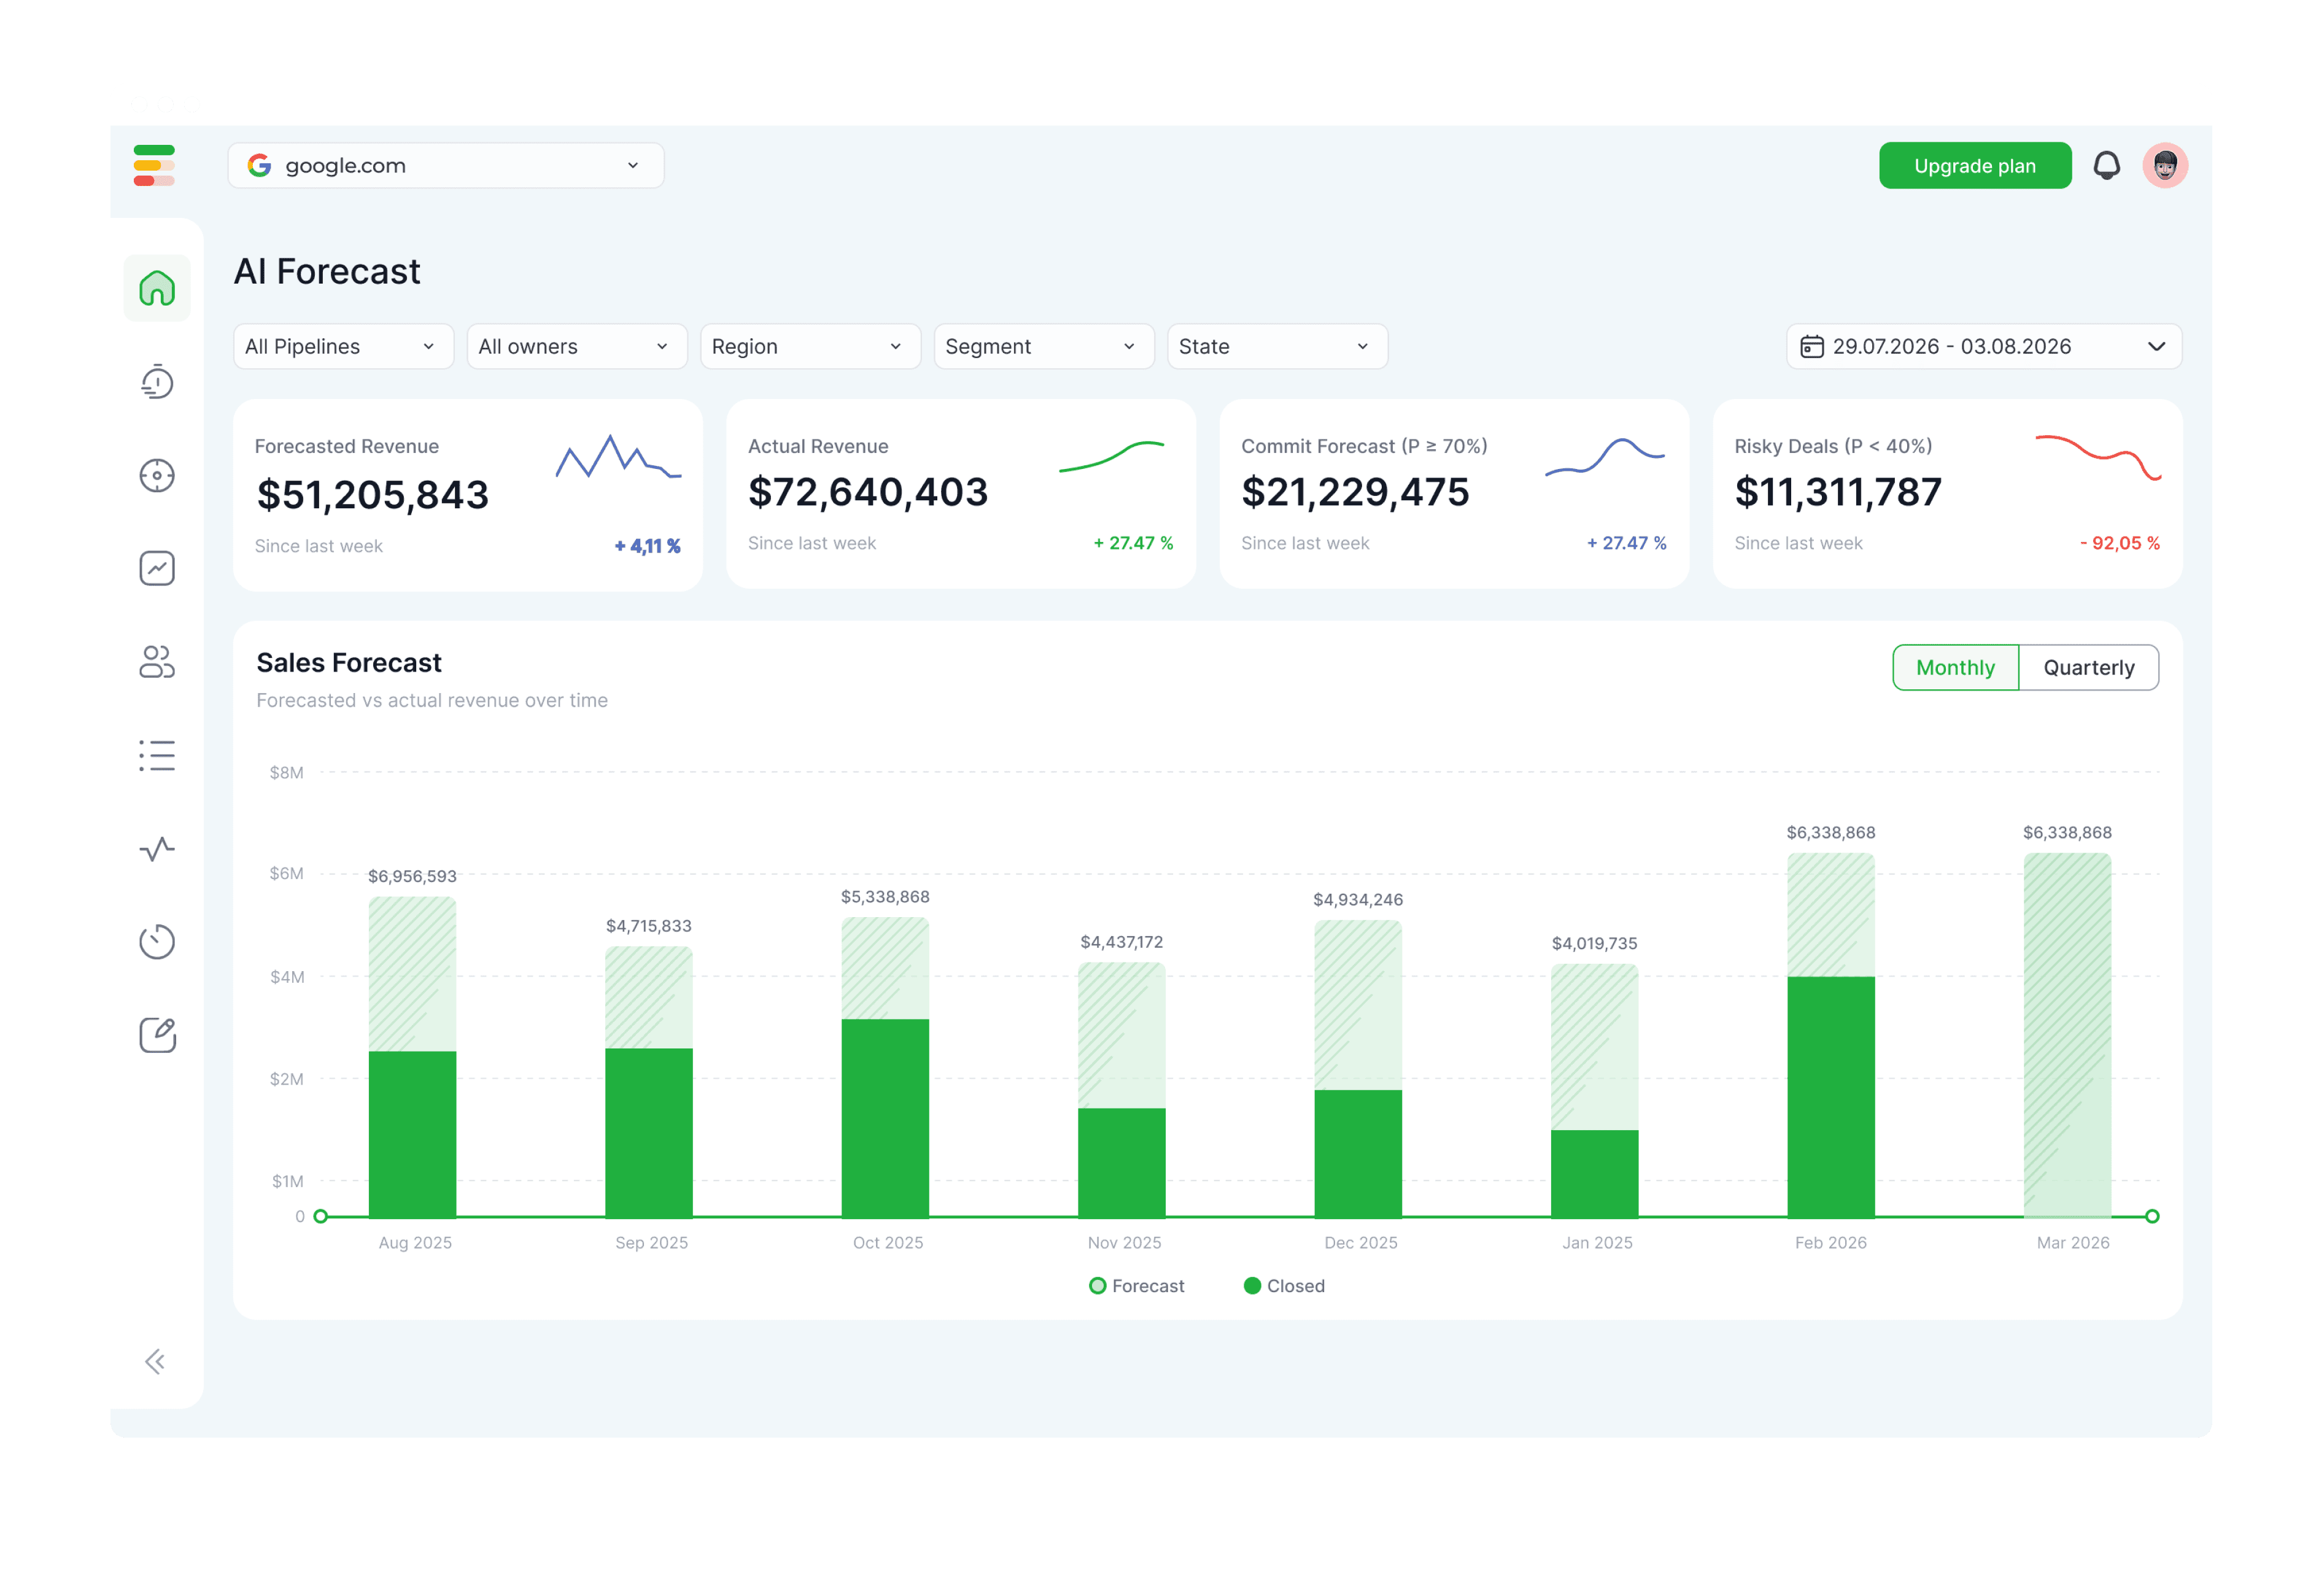Toggle Forecast series in chart legend
This screenshot has width=2324, height=1569.
tap(1136, 1286)
